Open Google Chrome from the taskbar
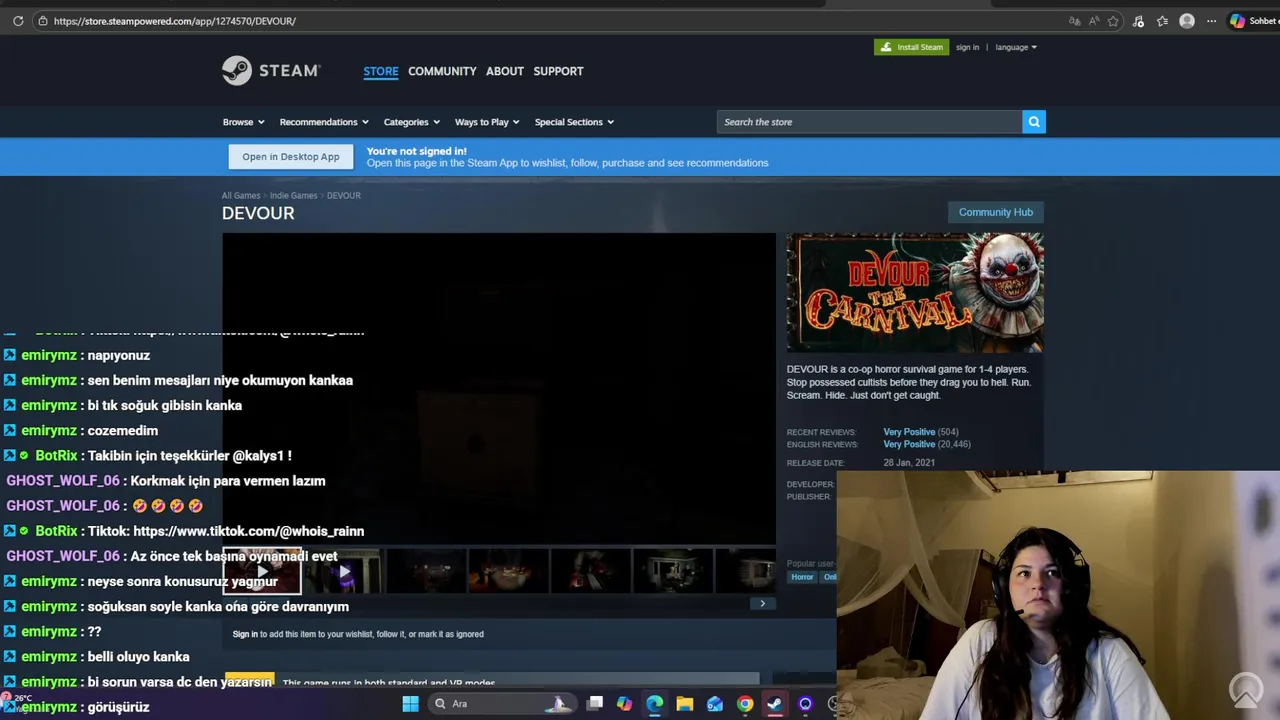This screenshot has height=720, width=1280. point(745,704)
